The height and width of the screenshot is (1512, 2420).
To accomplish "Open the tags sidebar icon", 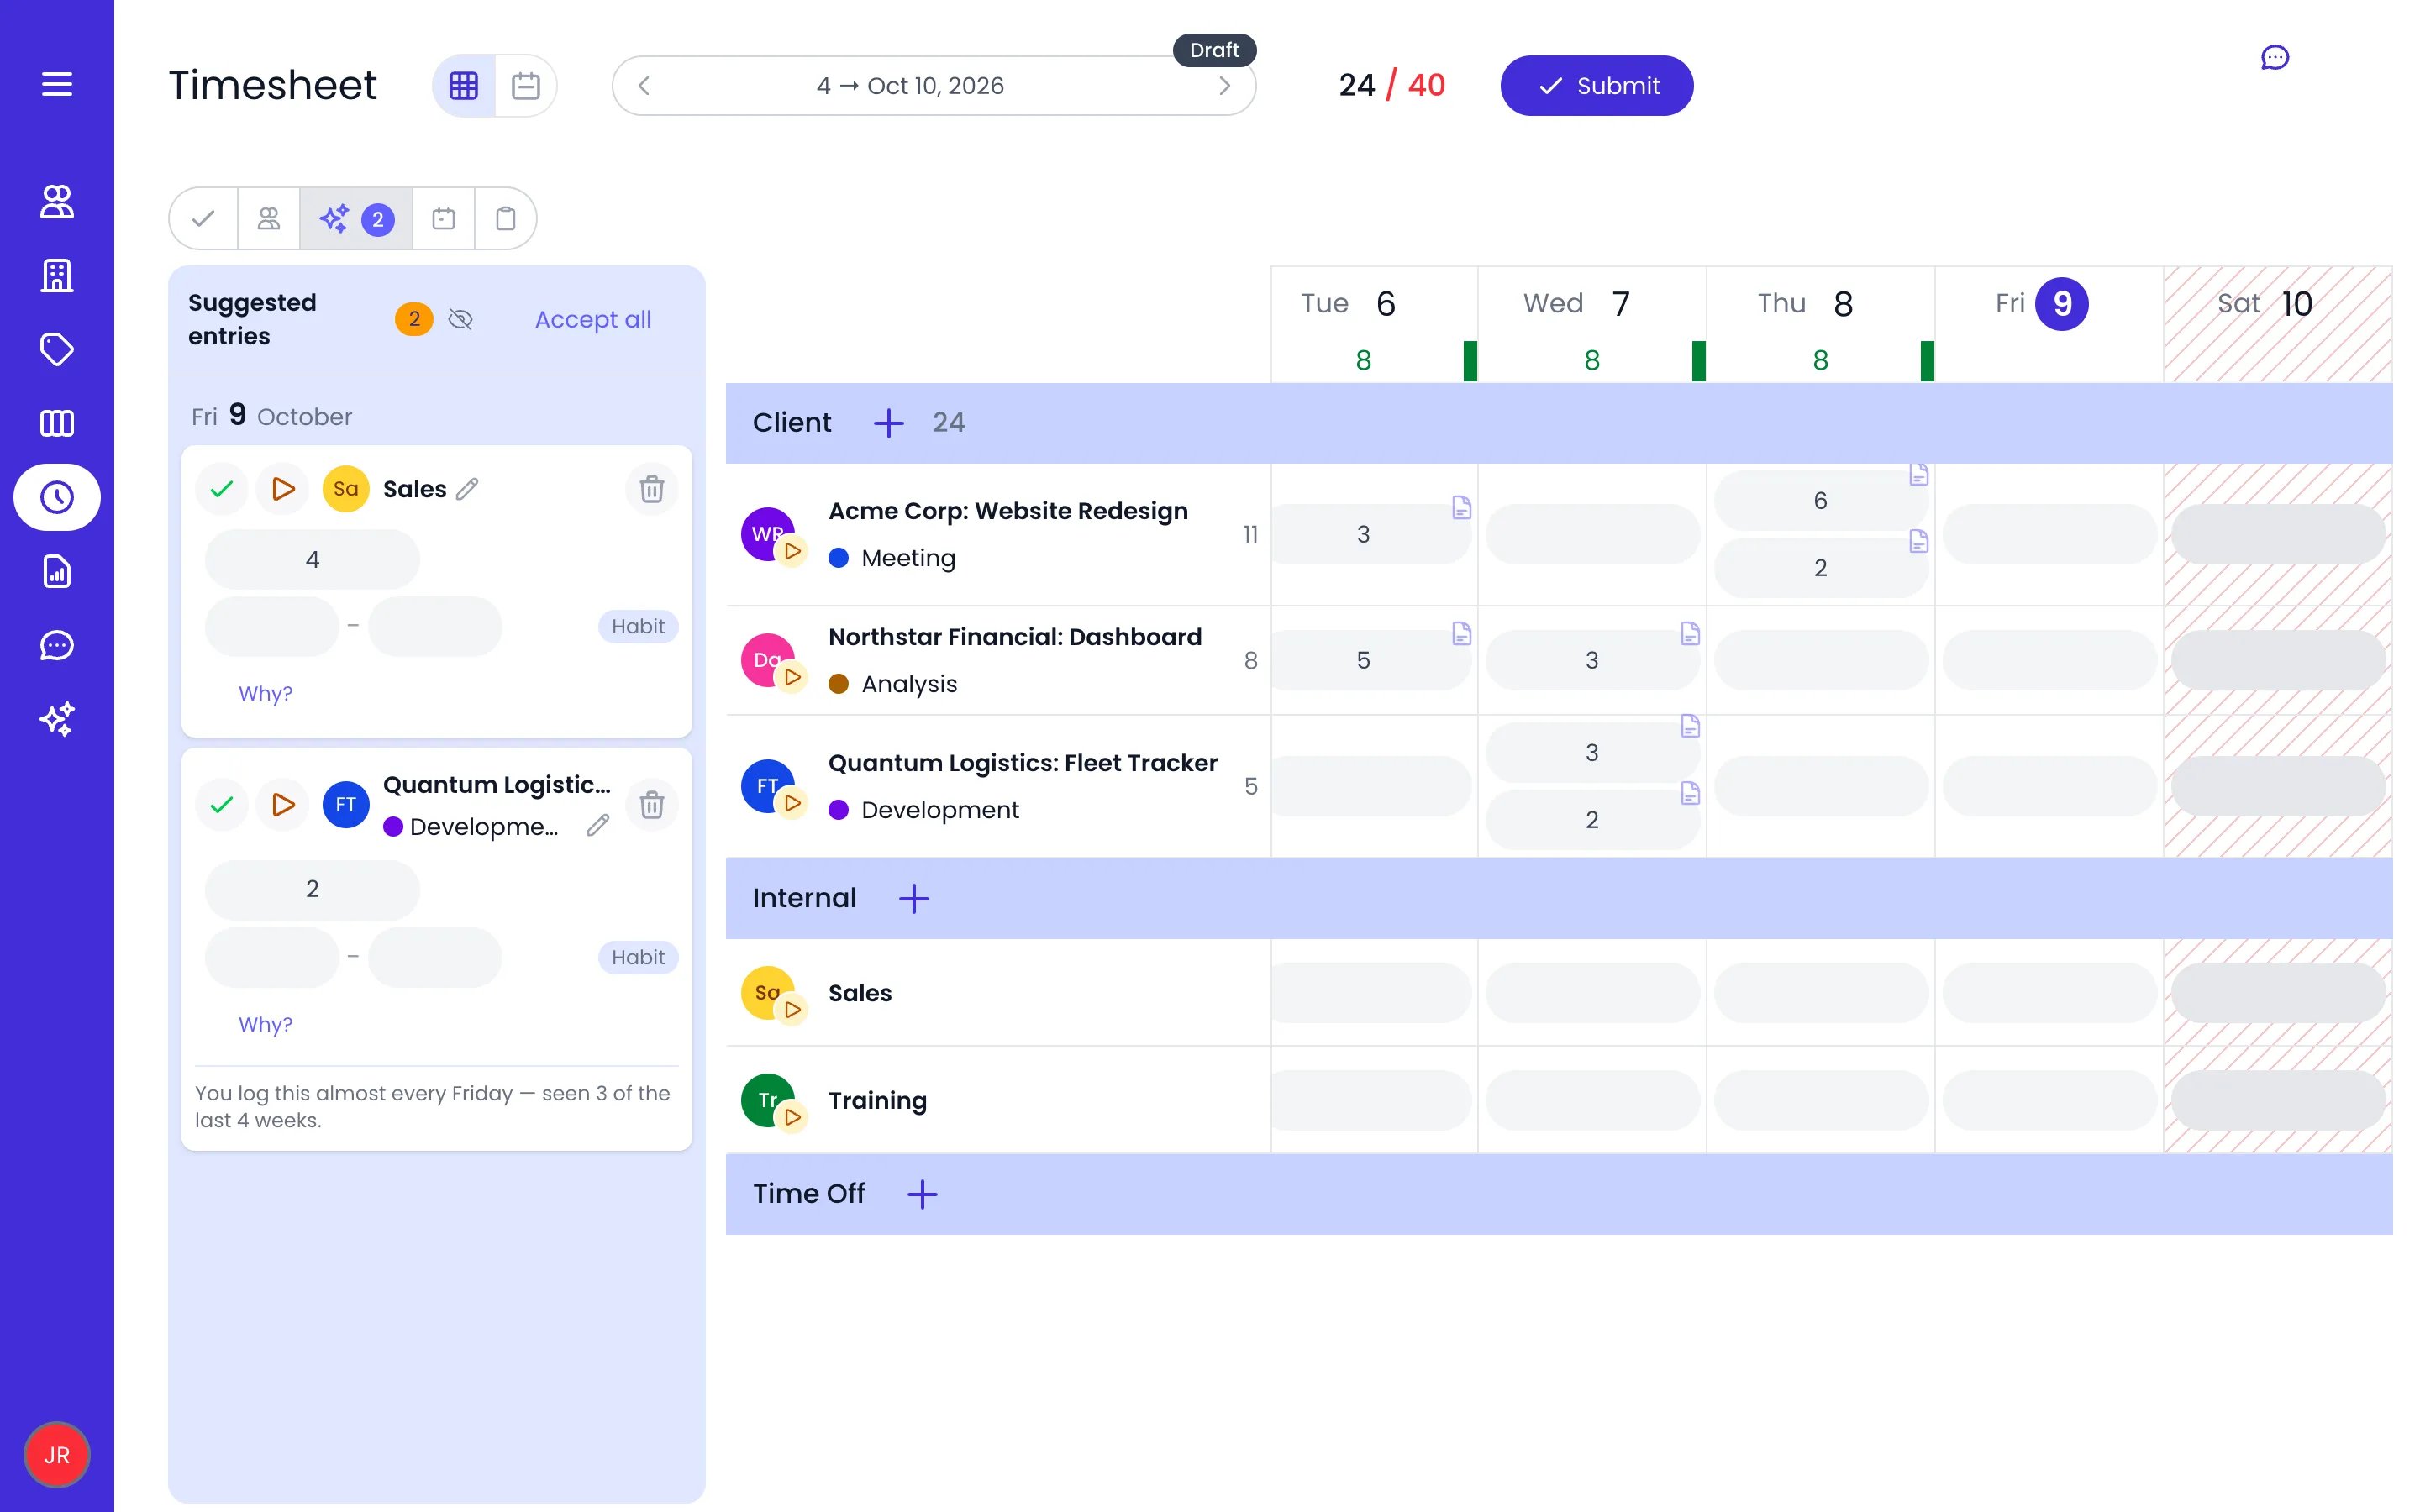I will point(57,349).
